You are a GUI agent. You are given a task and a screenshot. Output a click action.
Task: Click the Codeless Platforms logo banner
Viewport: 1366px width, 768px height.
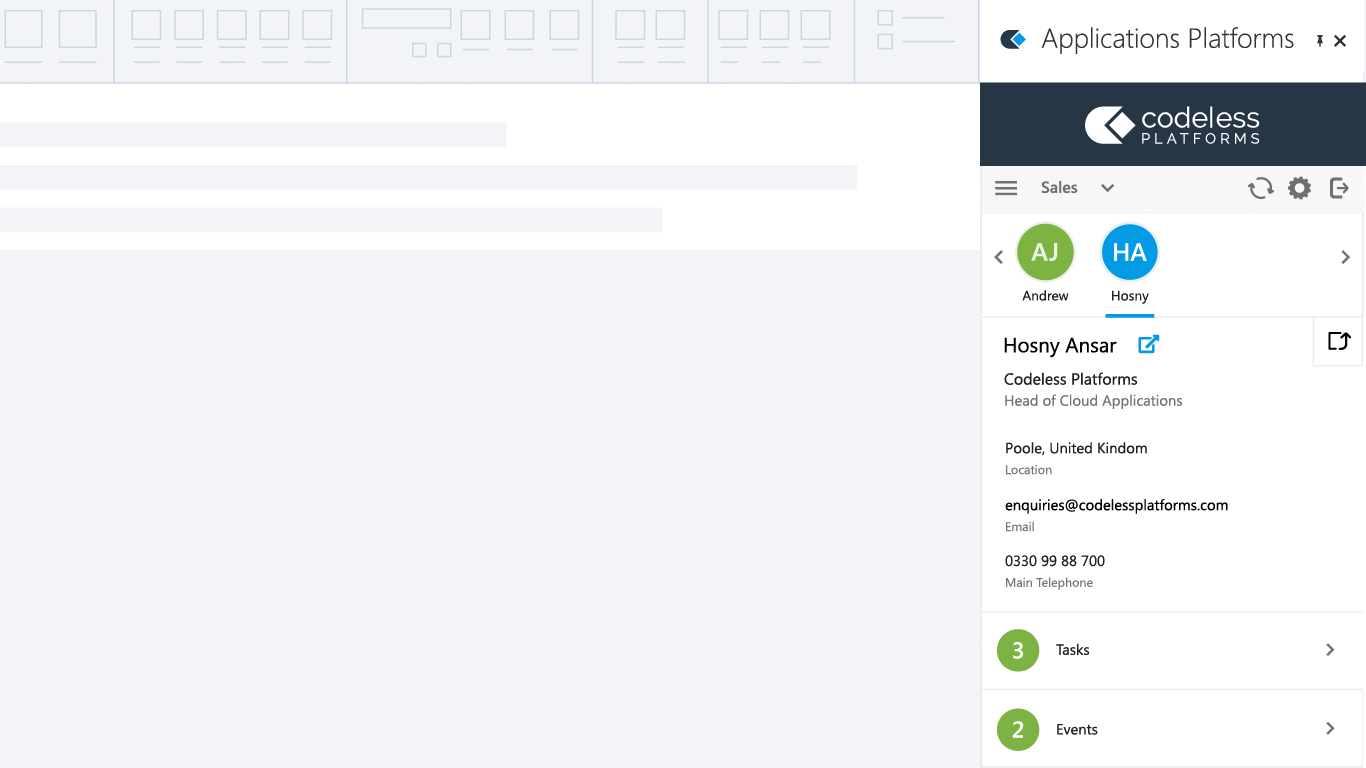point(1173,125)
